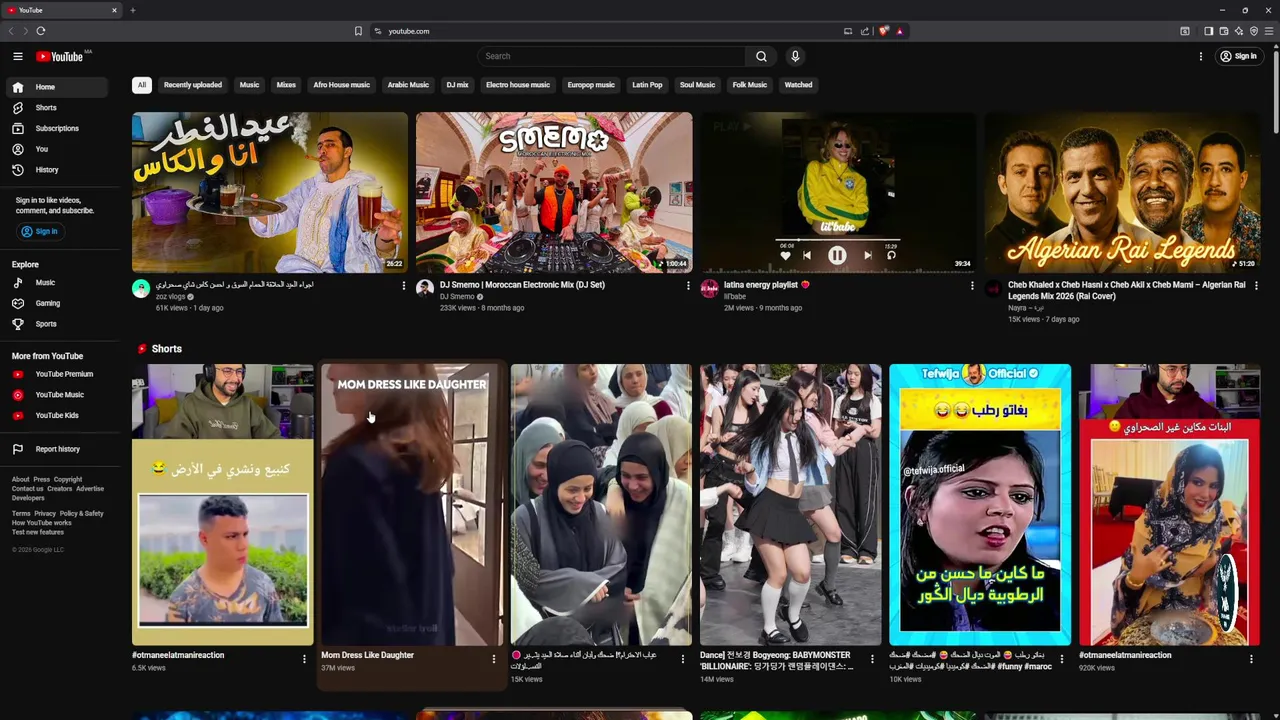The height and width of the screenshot is (720, 1280).
Task: Open YouTube Music in the sidebar
Action: 56,395
